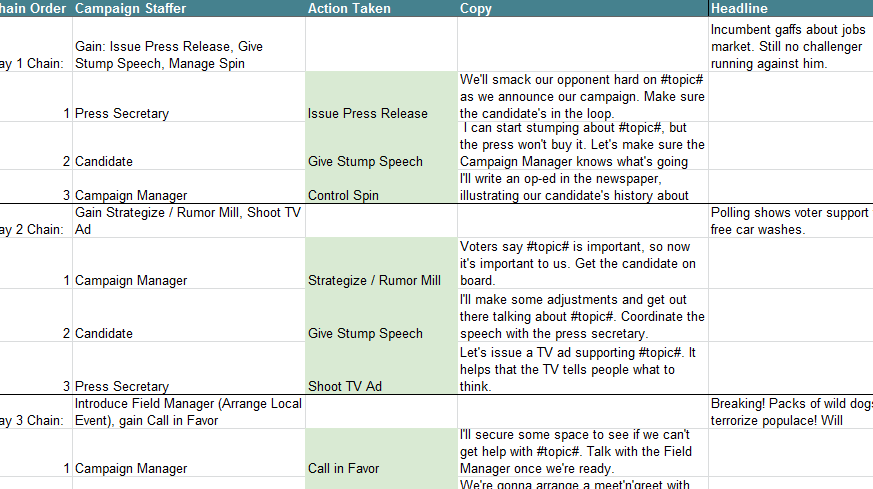Screen dimensions: 873x489
Task: Select the Headline column header
Action: click(791, 8)
